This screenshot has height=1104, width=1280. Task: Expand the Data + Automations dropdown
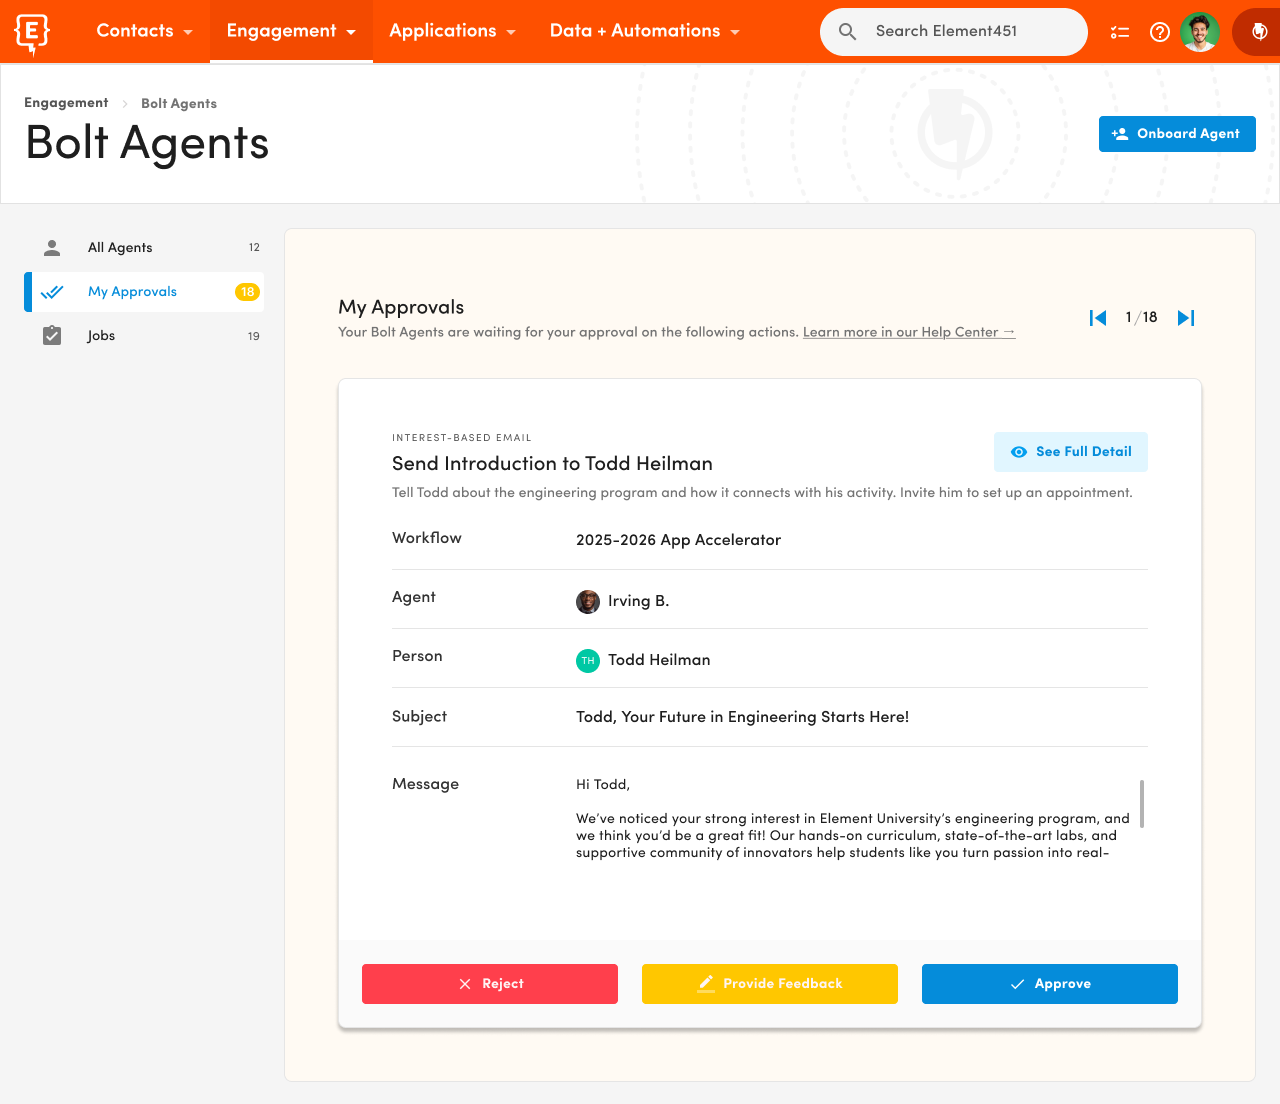click(644, 31)
